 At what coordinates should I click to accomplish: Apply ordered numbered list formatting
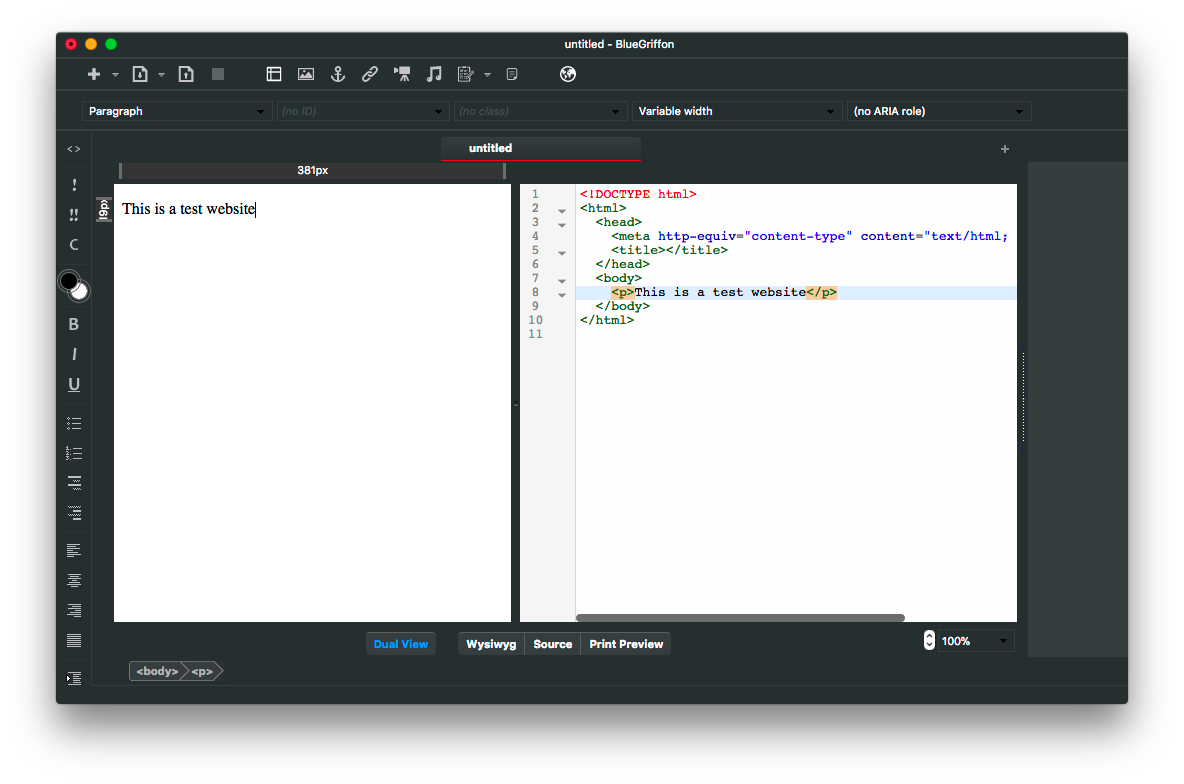(x=74, y=453)
